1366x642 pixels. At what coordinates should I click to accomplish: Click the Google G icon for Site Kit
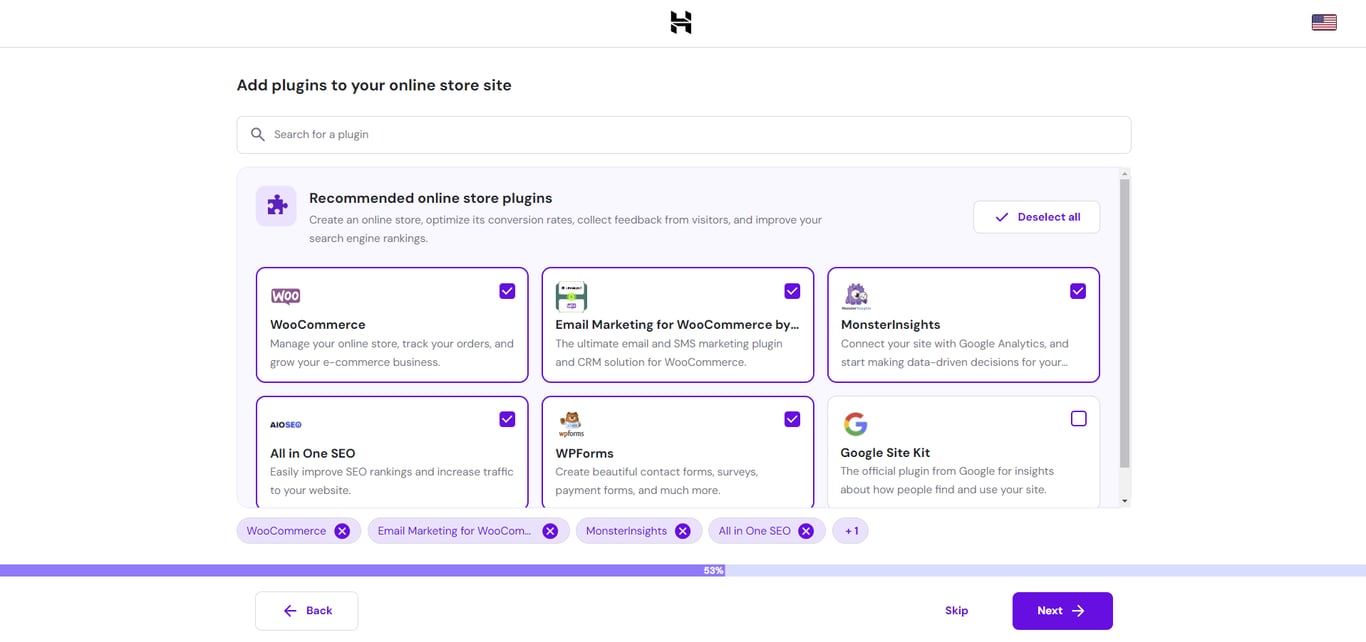click(x=856, y=423)
